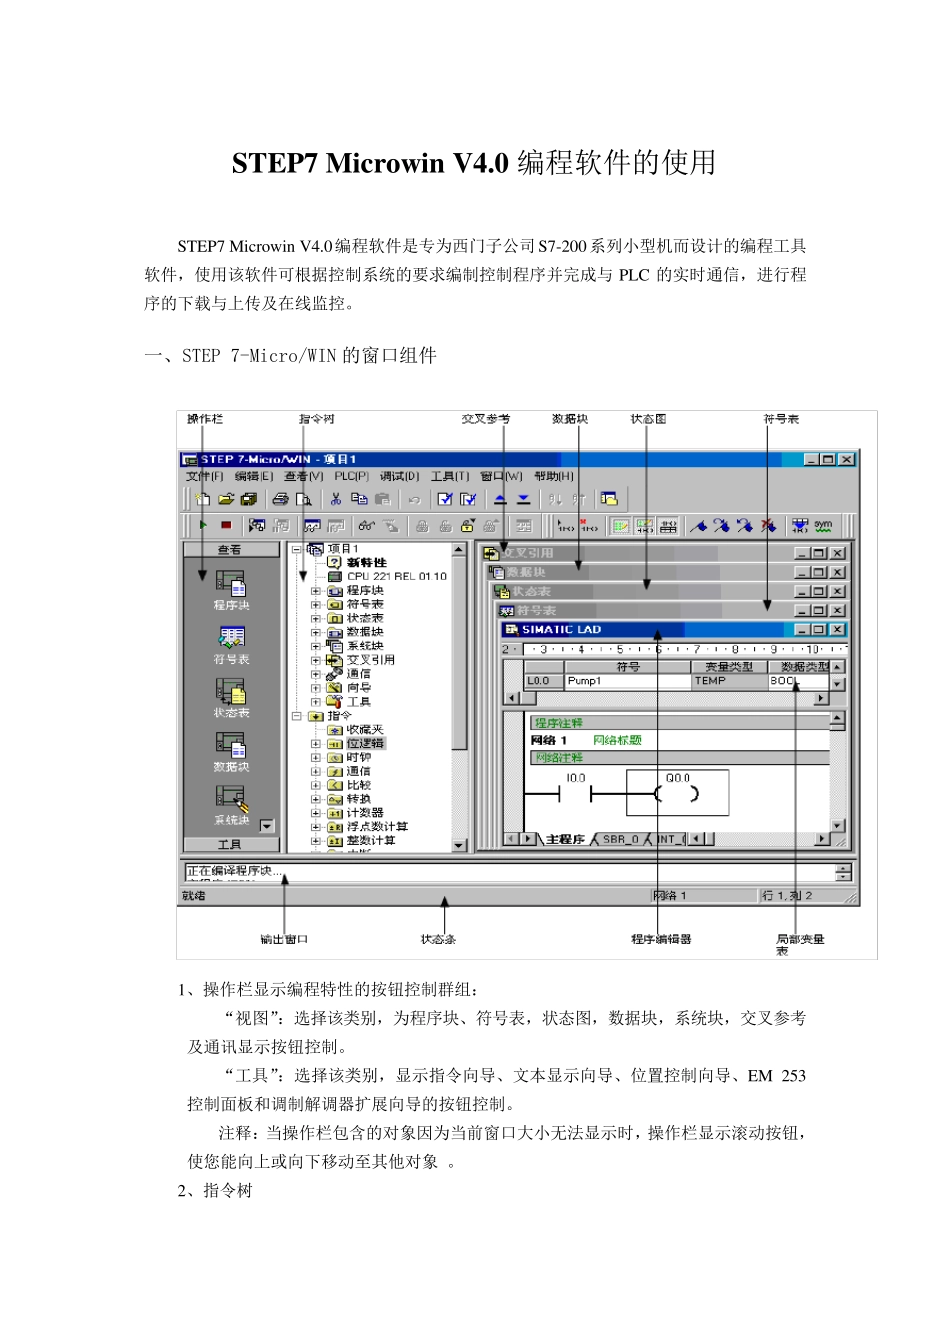950x1344 pixels.
Task: Expand the 符号表 node in instruction tree
Action: [316, 605]
